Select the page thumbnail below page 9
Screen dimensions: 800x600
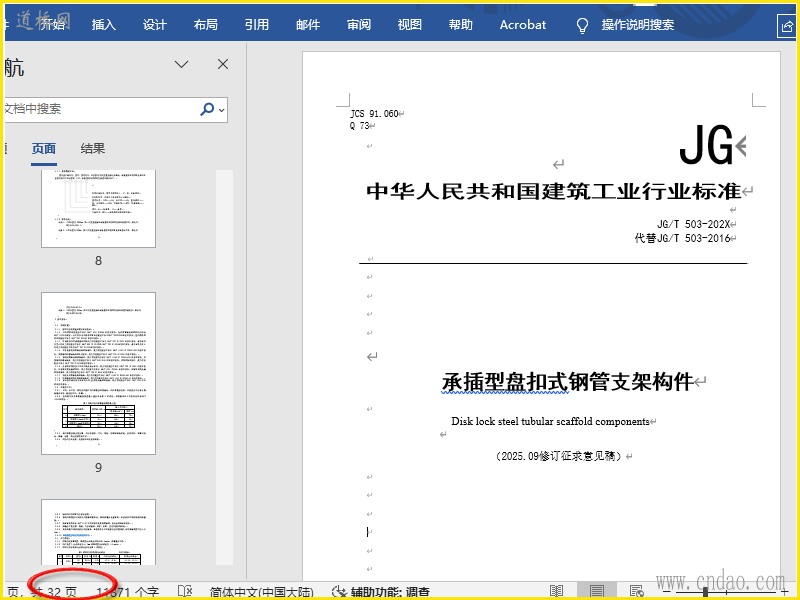tap(98, 532)
